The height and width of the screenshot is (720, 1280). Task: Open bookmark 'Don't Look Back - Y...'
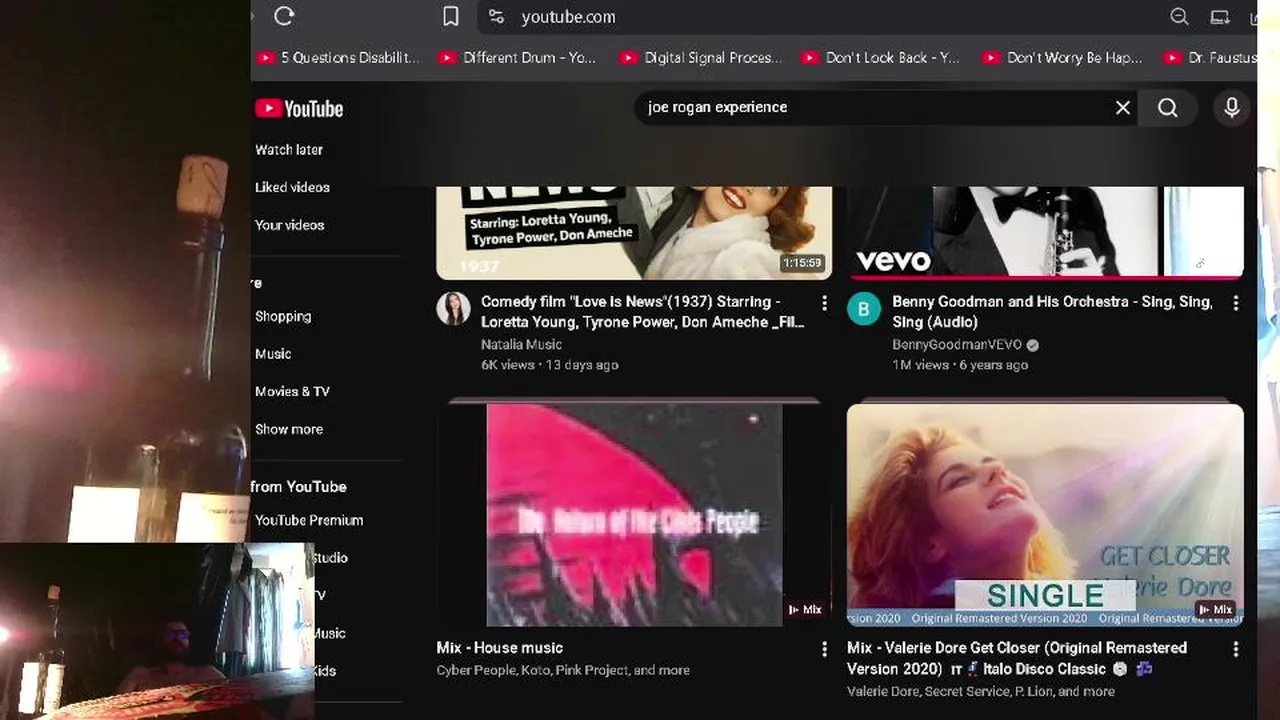tap(880, 58)
